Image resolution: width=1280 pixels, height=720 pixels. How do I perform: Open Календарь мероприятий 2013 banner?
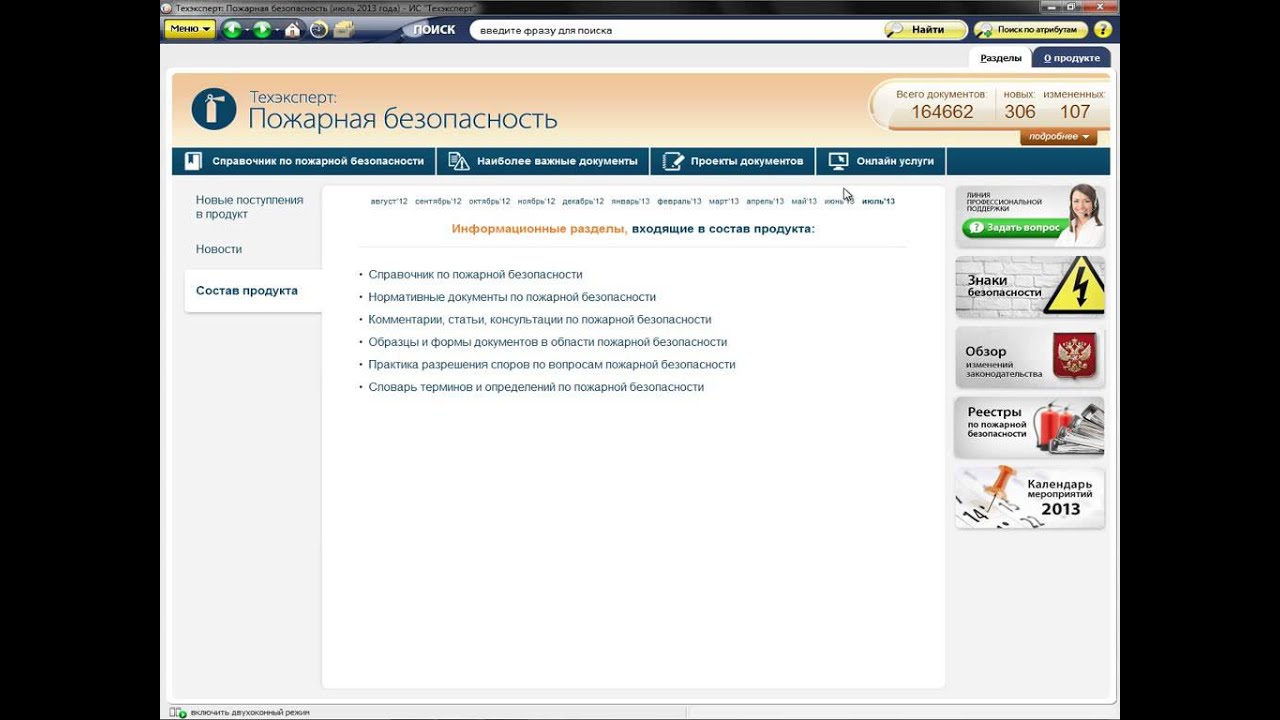(1030, 497)
